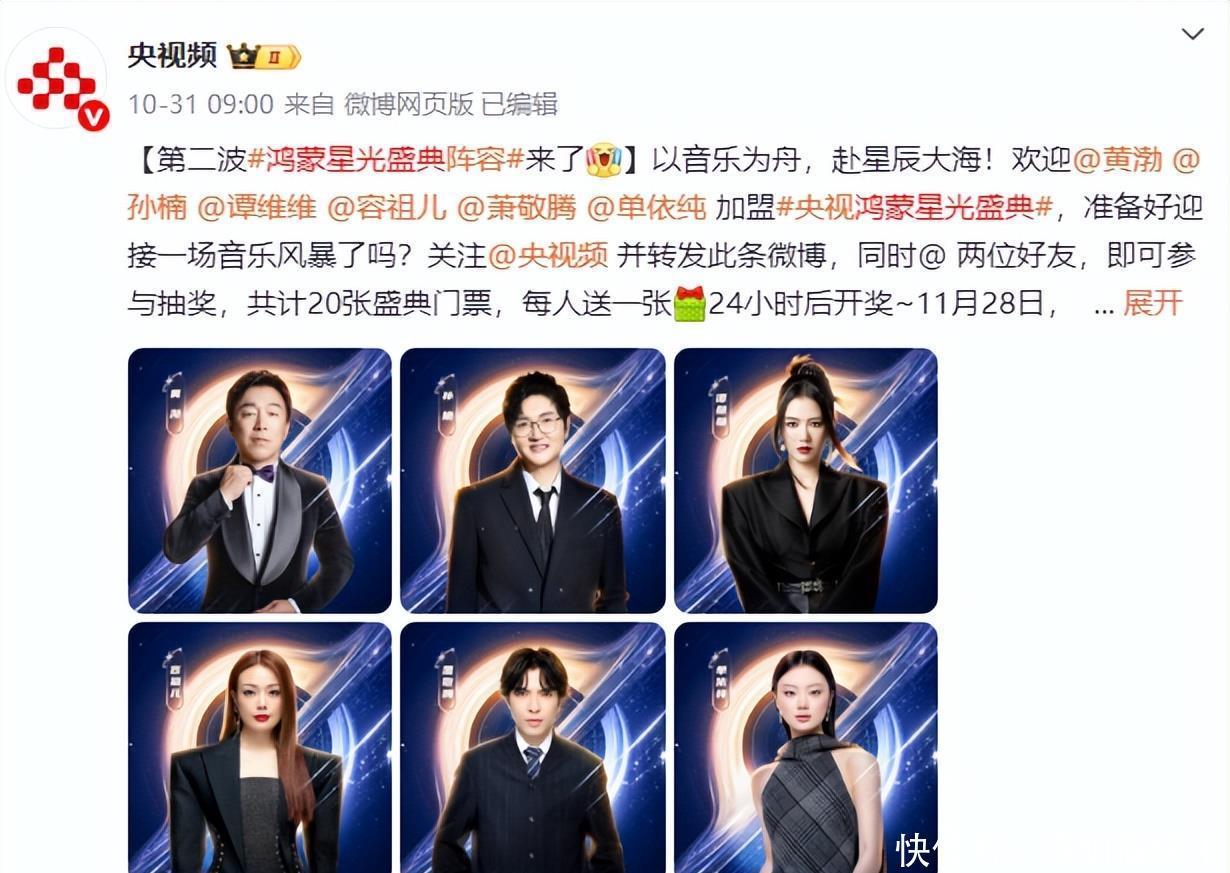Open the grey plaid dress woman poster

806,748
